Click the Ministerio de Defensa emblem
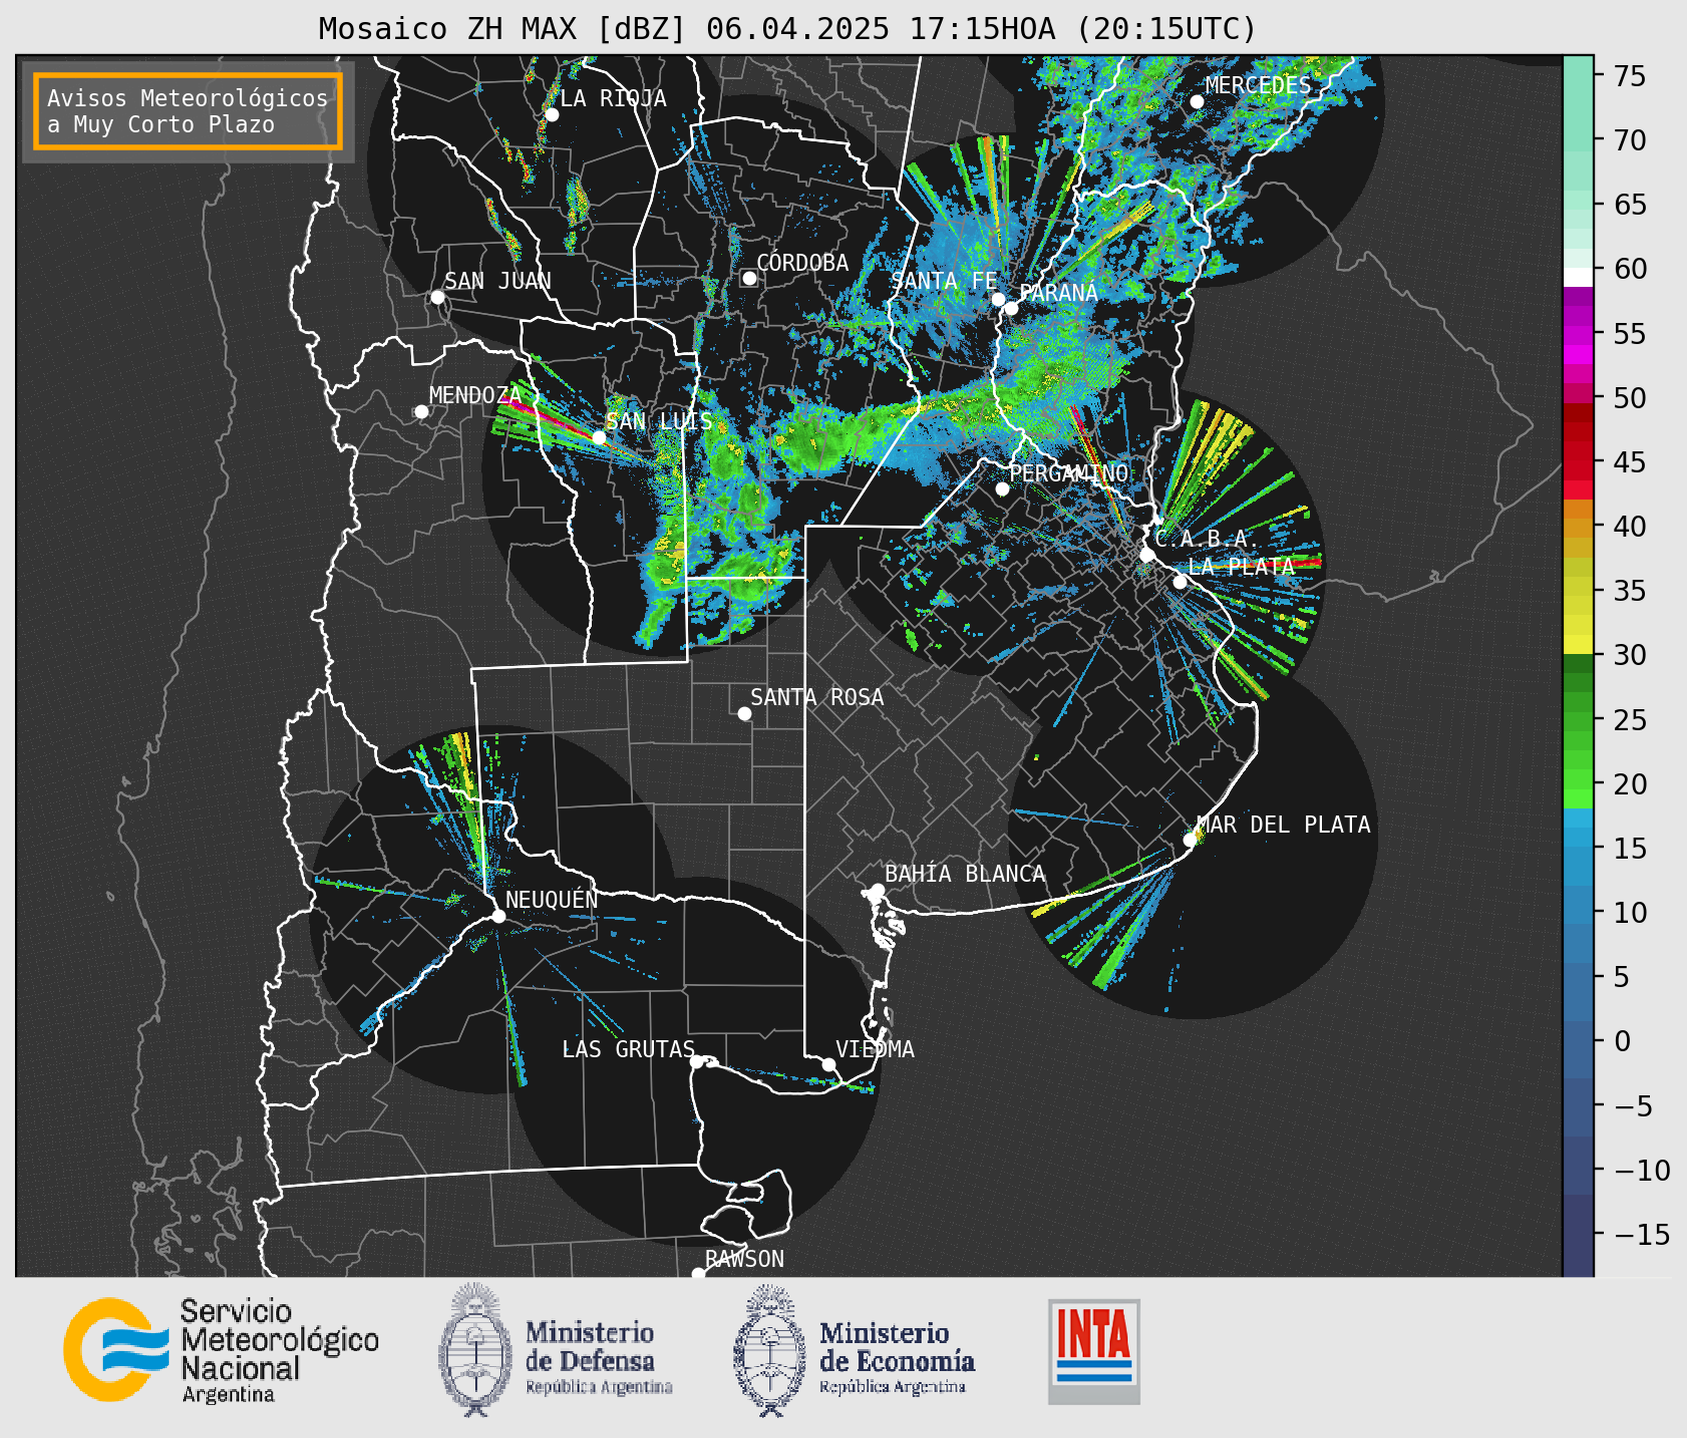 (x=475, y=1349)
